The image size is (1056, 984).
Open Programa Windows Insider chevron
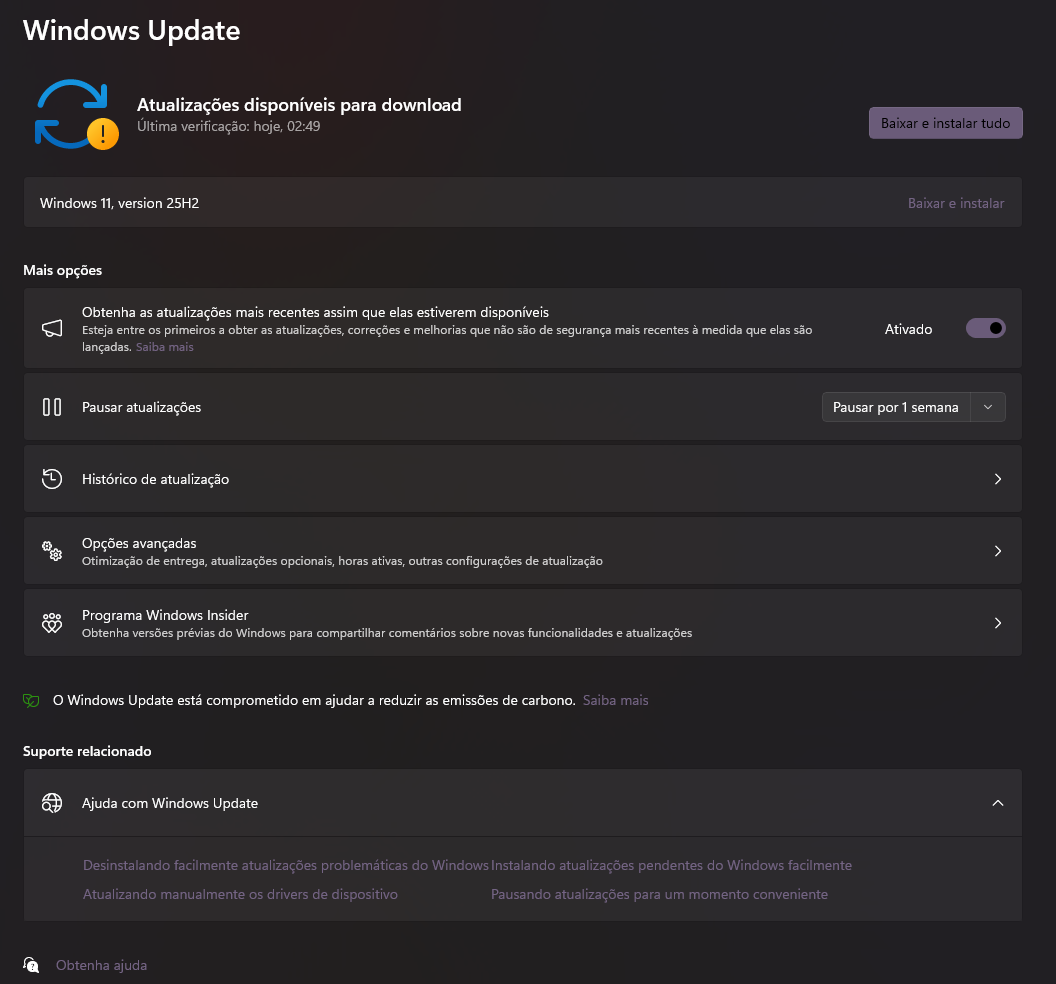998,623
